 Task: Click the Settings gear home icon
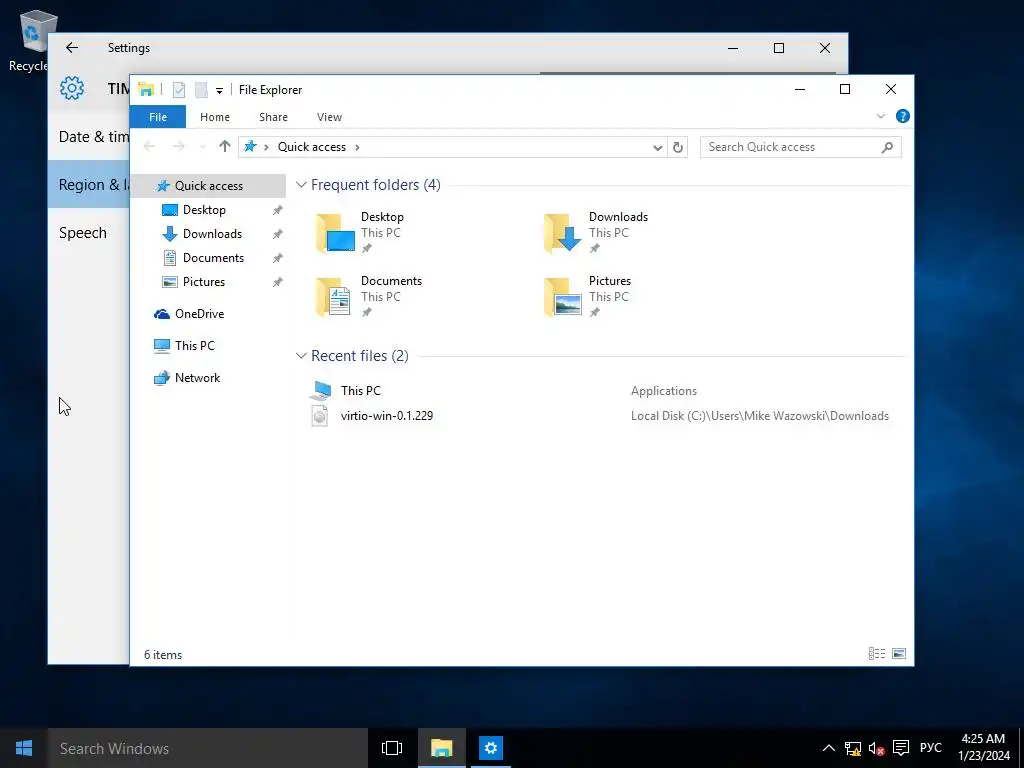[72, 88]
